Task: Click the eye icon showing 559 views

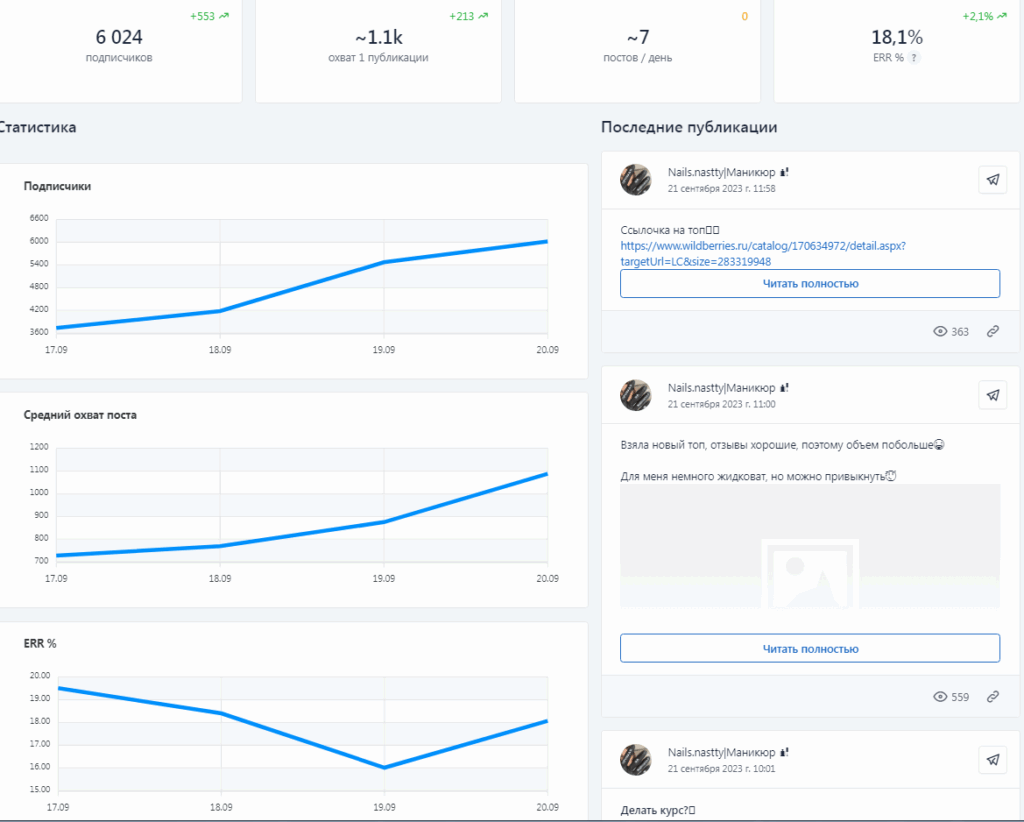Action: pos(940,697)
